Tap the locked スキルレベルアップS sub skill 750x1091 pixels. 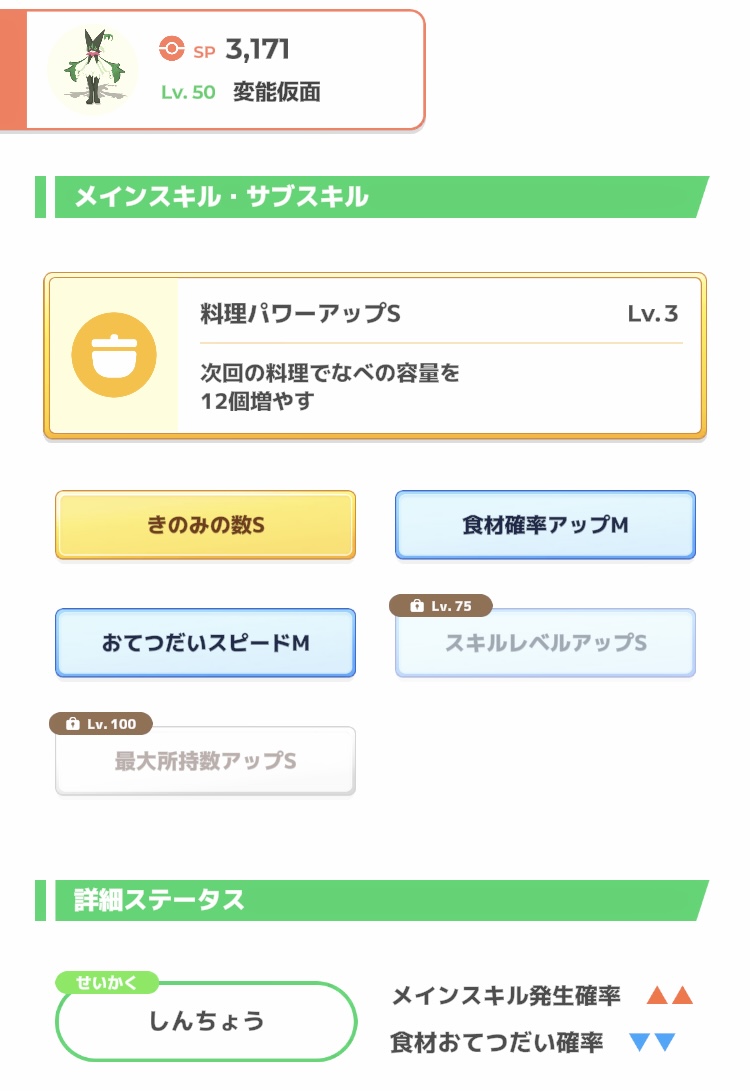[x=545, y=643]
